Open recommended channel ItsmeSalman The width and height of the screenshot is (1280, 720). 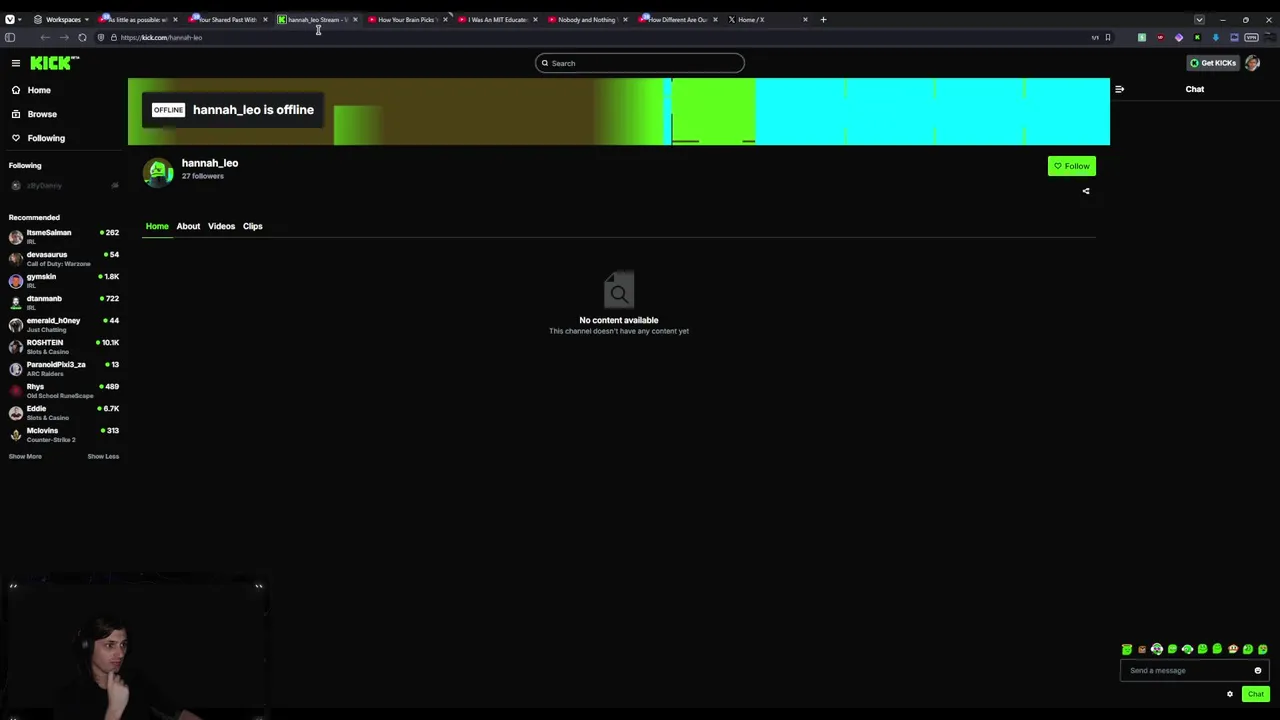[x=64, y=237]
